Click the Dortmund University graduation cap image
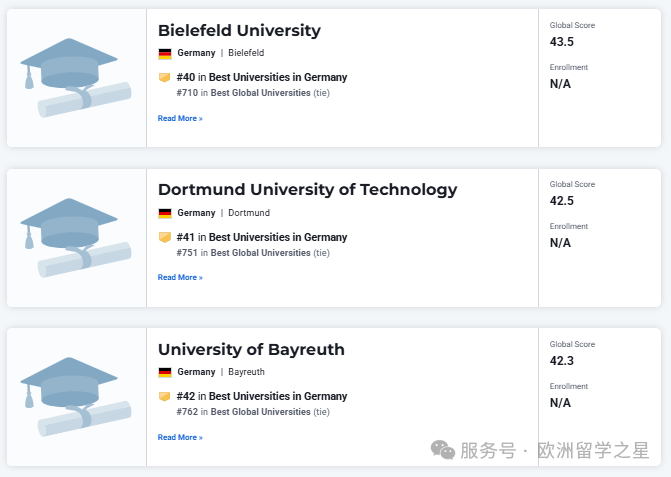The width and height of the screenshot is (671, 477). pos(76,237)
